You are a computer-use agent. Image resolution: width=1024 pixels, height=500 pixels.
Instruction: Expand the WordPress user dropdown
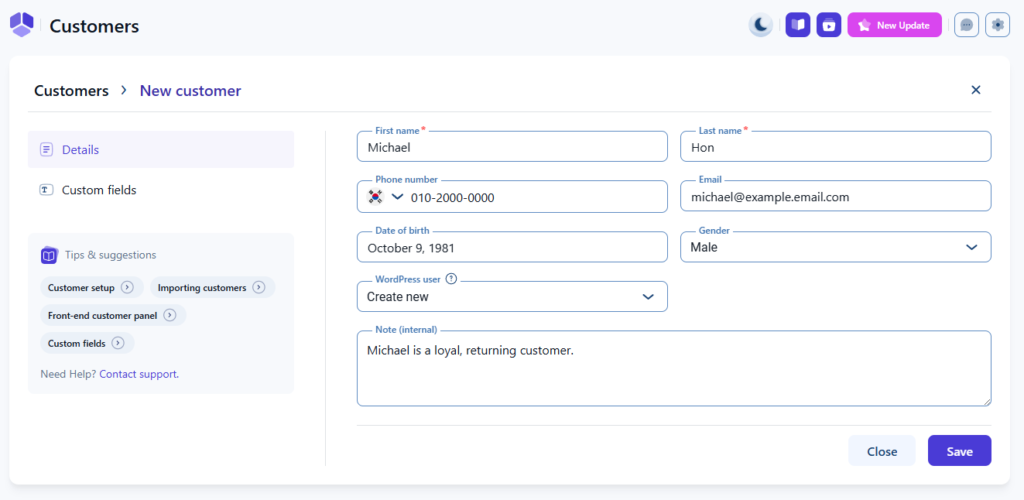648,297
